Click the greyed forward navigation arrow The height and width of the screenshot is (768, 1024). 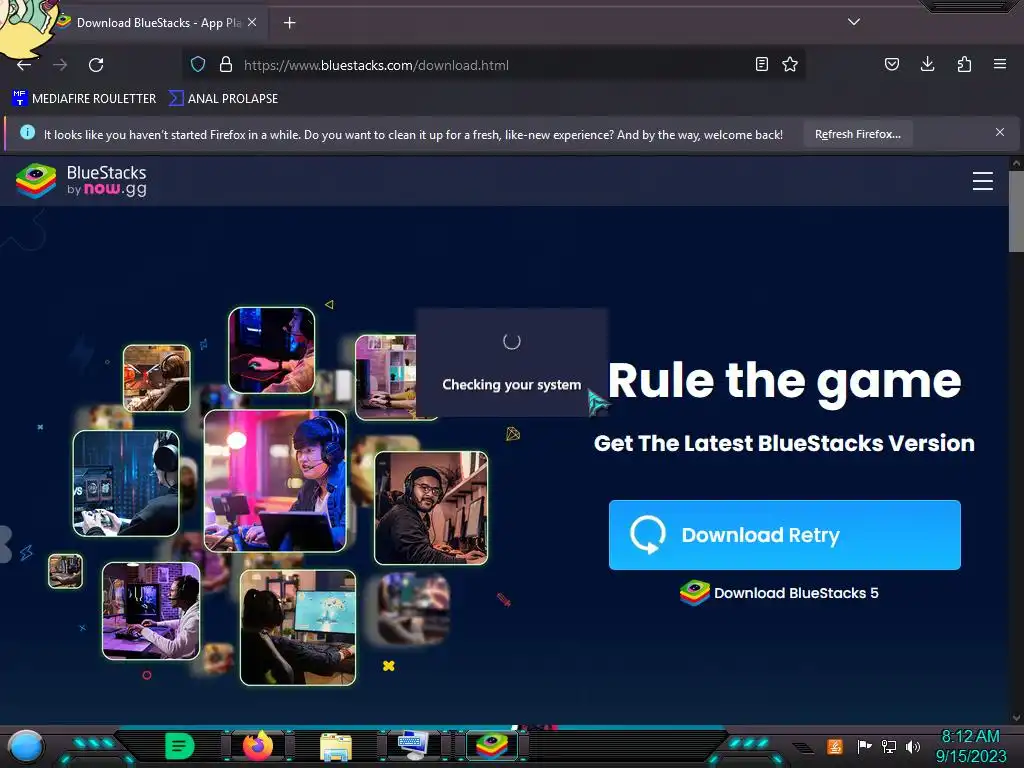60,65
